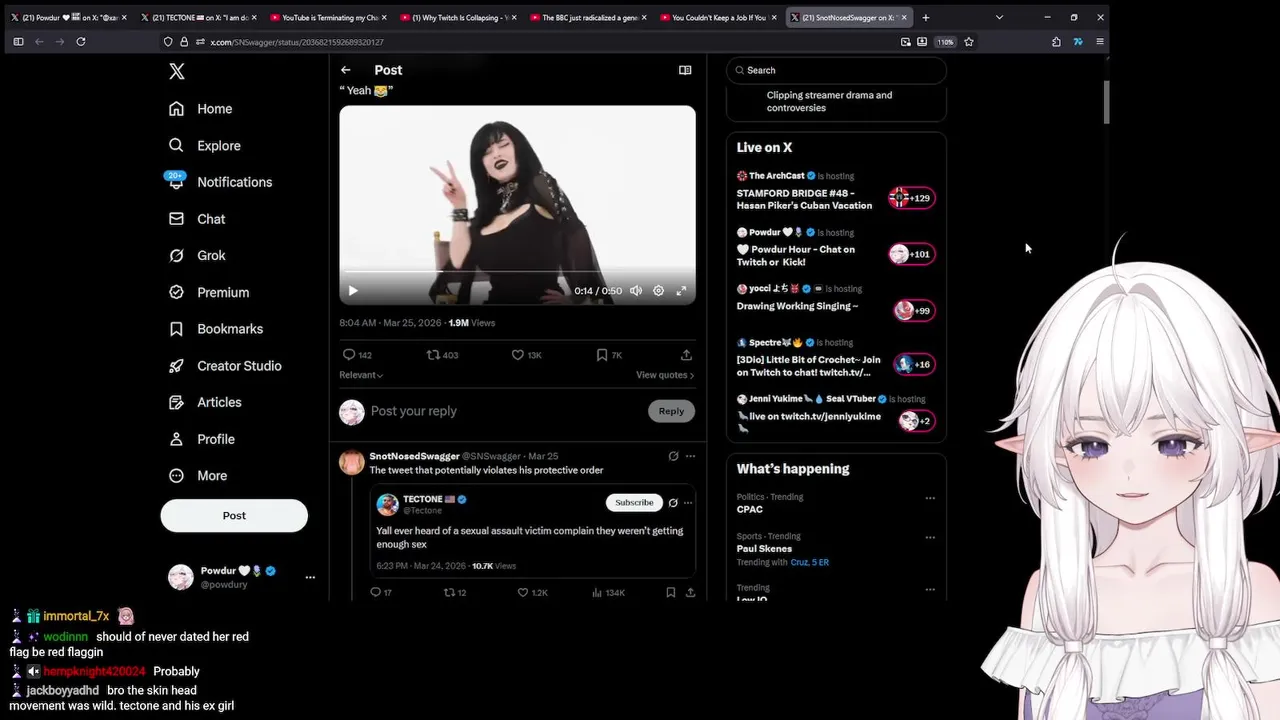
Task: Click the Articles sidebar icon
Action: point(176,402)
